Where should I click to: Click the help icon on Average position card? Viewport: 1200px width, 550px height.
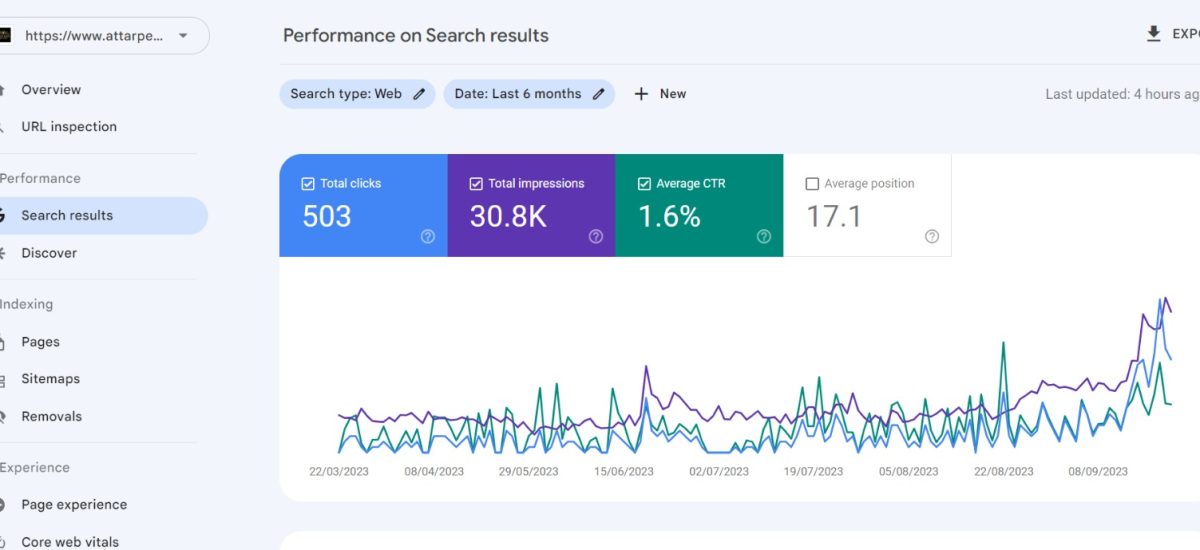tap(932, 237)
